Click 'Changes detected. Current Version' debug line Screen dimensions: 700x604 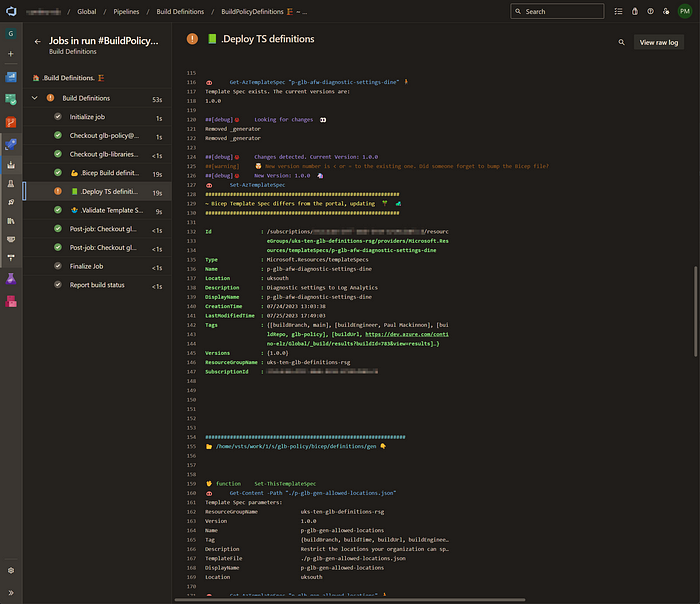coord(316,157)
